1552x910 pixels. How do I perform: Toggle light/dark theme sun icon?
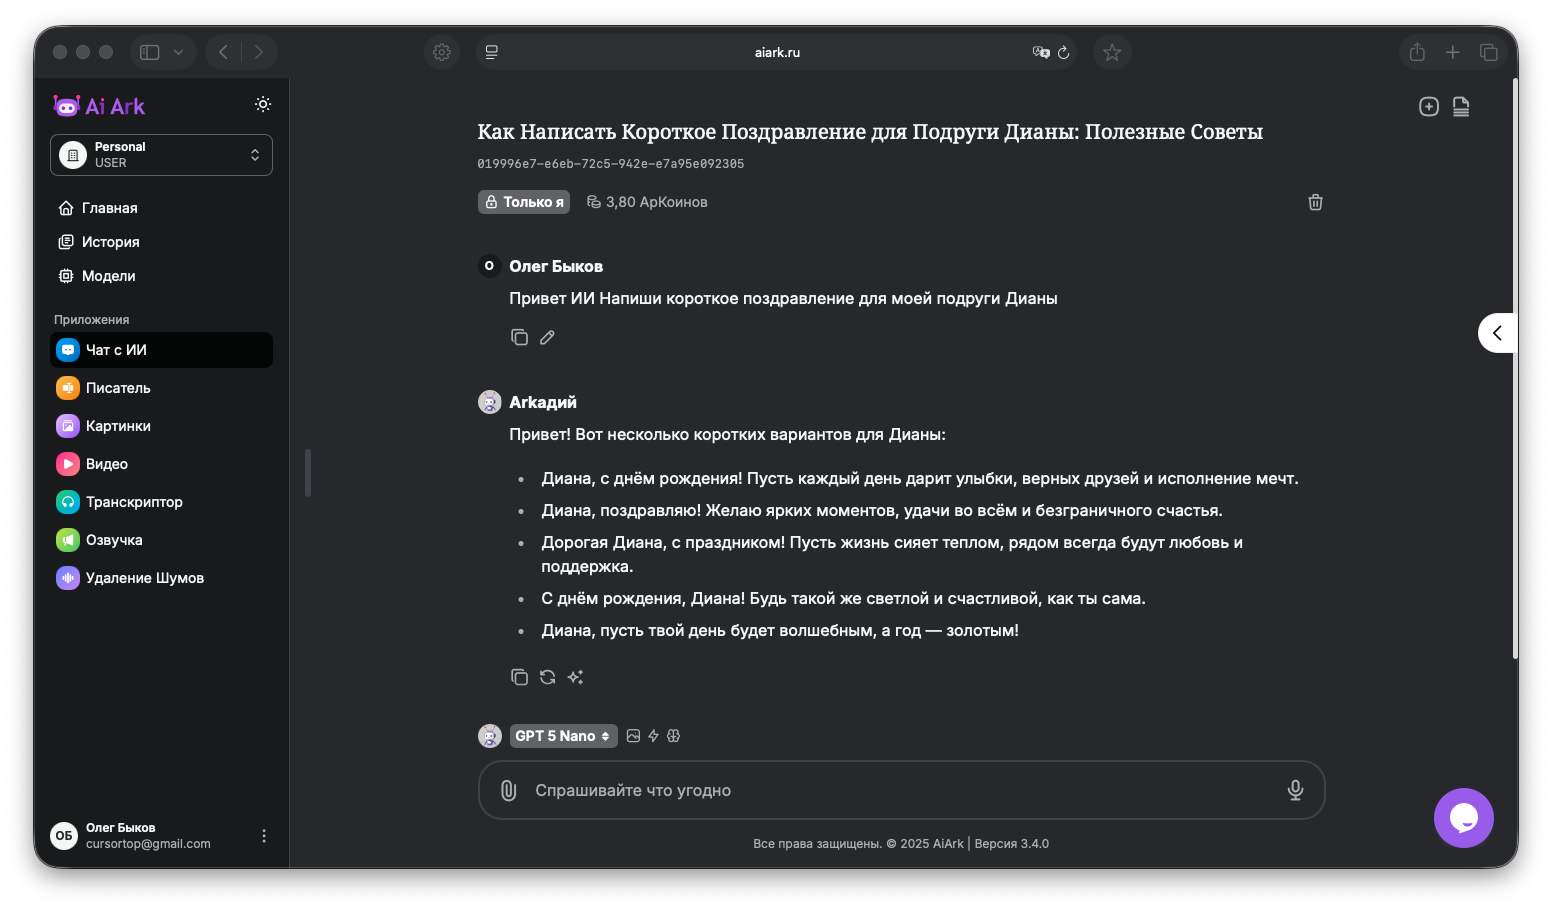[263, 104]
